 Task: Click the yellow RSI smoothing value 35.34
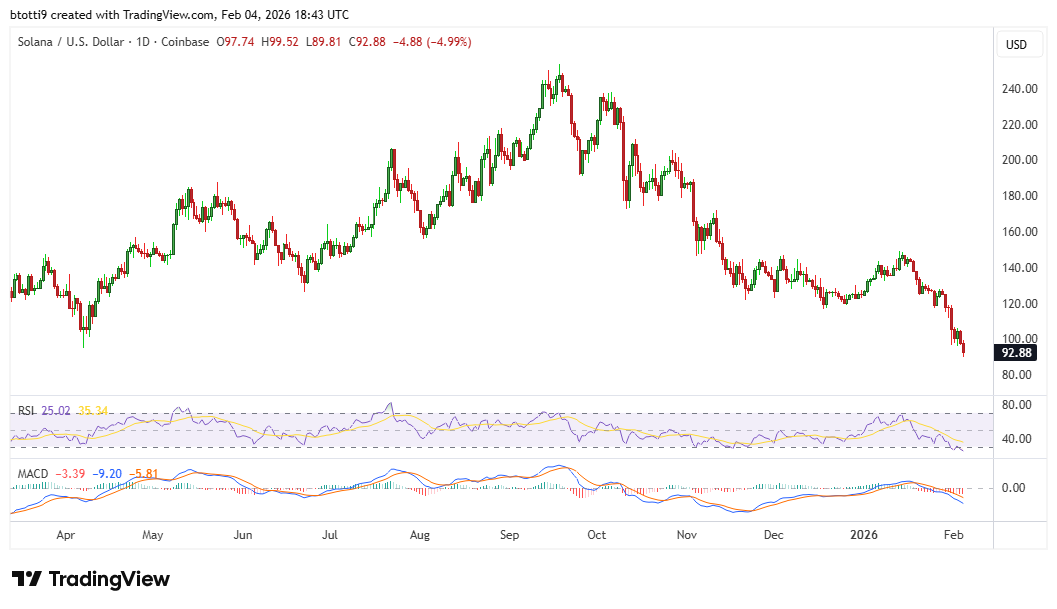click(92, 410)
